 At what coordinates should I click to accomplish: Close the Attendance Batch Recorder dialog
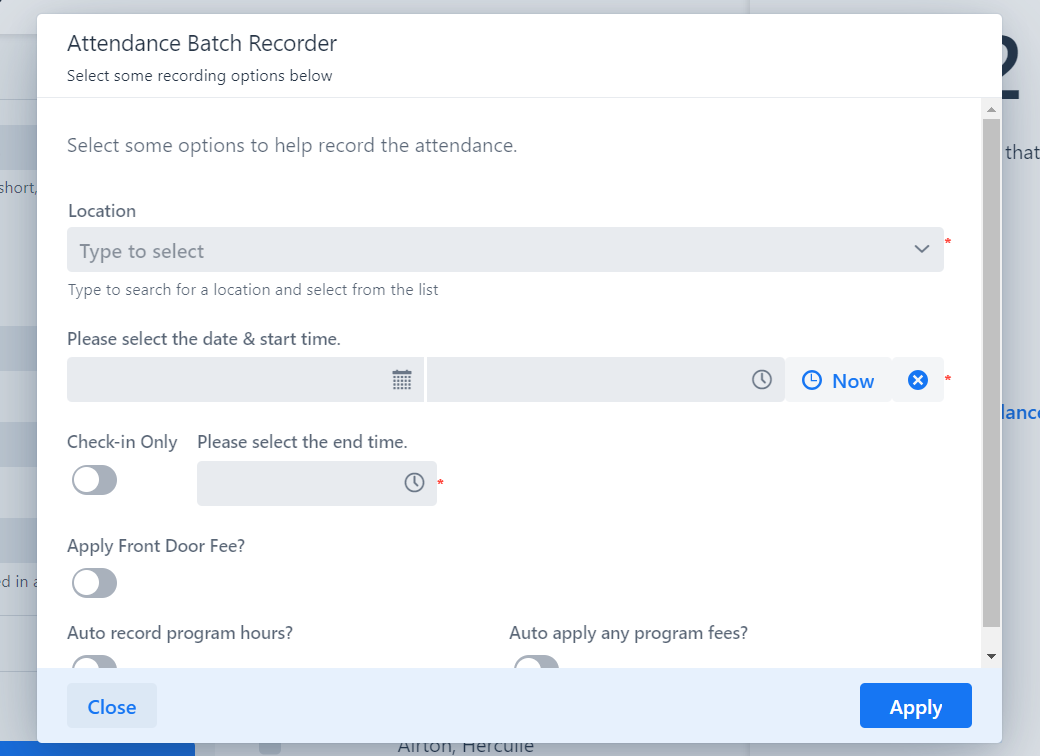[111, 706]
